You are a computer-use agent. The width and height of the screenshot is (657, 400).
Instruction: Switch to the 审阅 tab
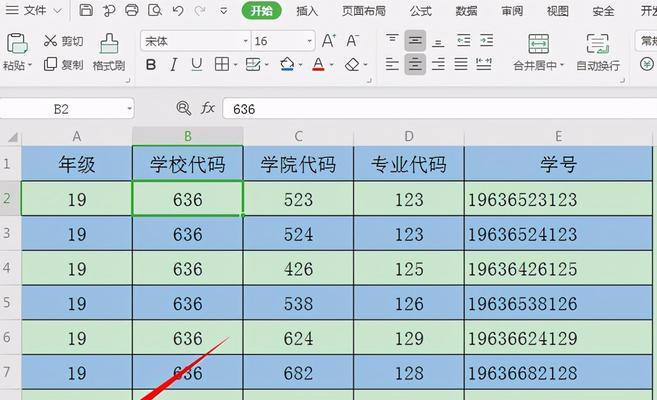point(512,10)
